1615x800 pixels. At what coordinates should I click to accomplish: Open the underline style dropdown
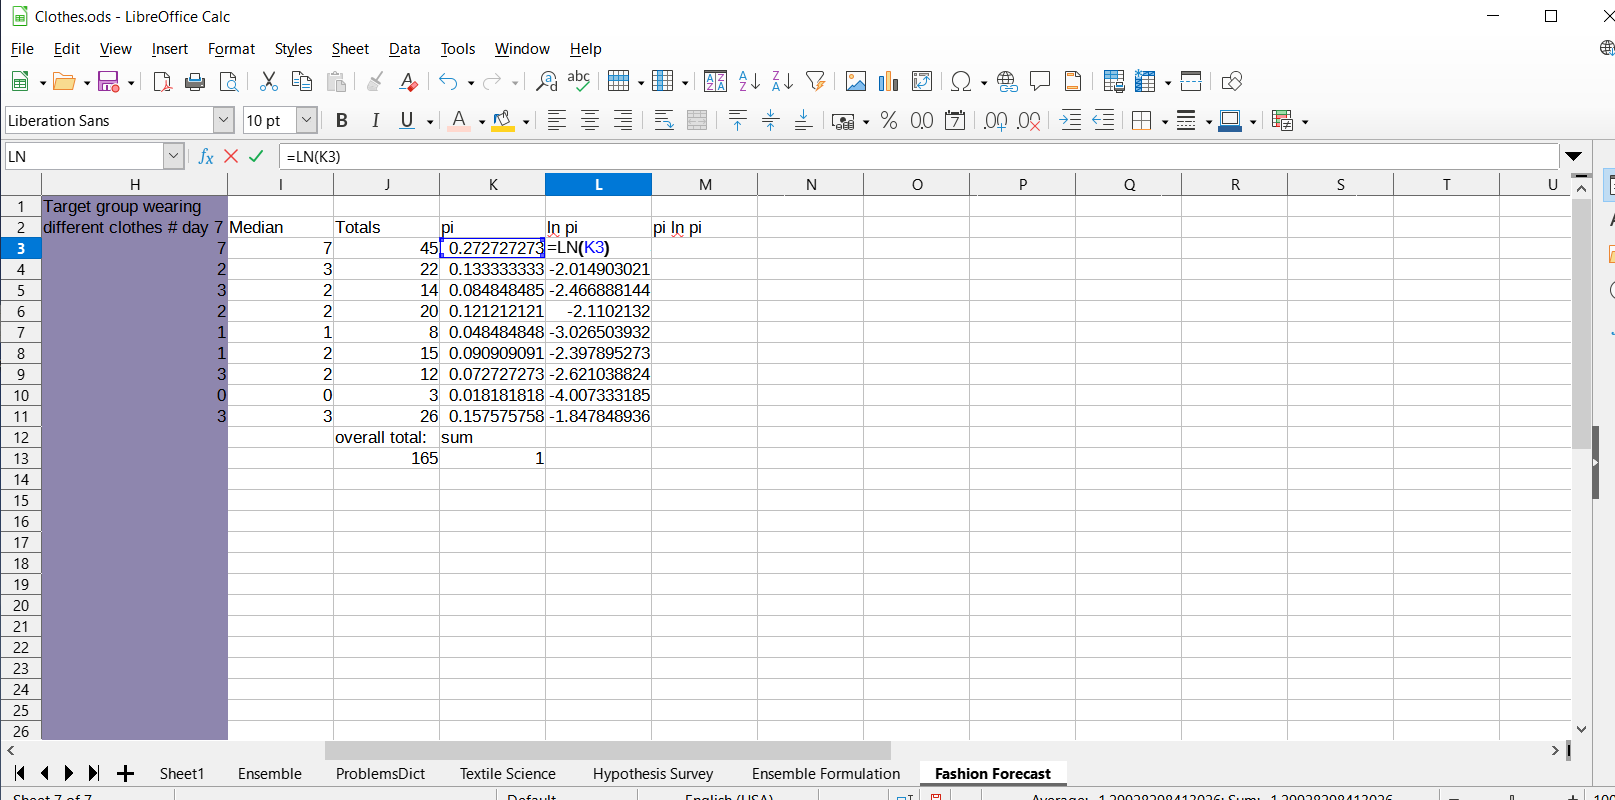click(430, 122)
